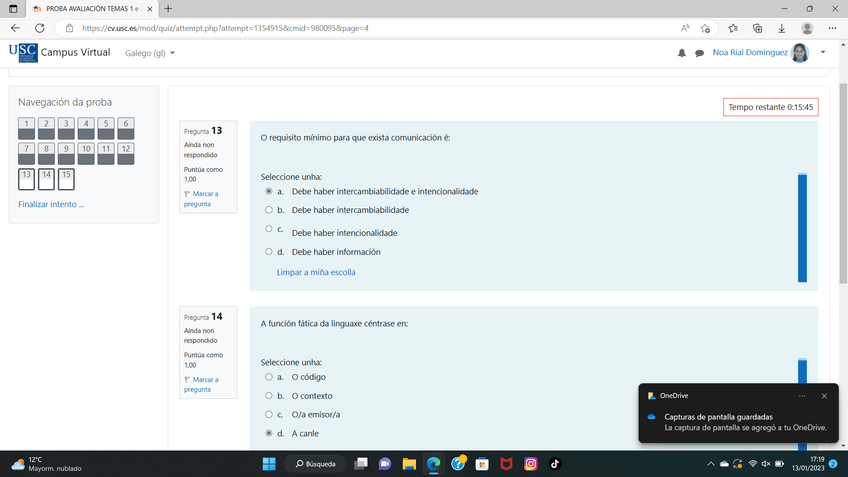This screenshot has width=848, height=477.
Task: Open Task View on the taskbar
Action: [361, 464]
